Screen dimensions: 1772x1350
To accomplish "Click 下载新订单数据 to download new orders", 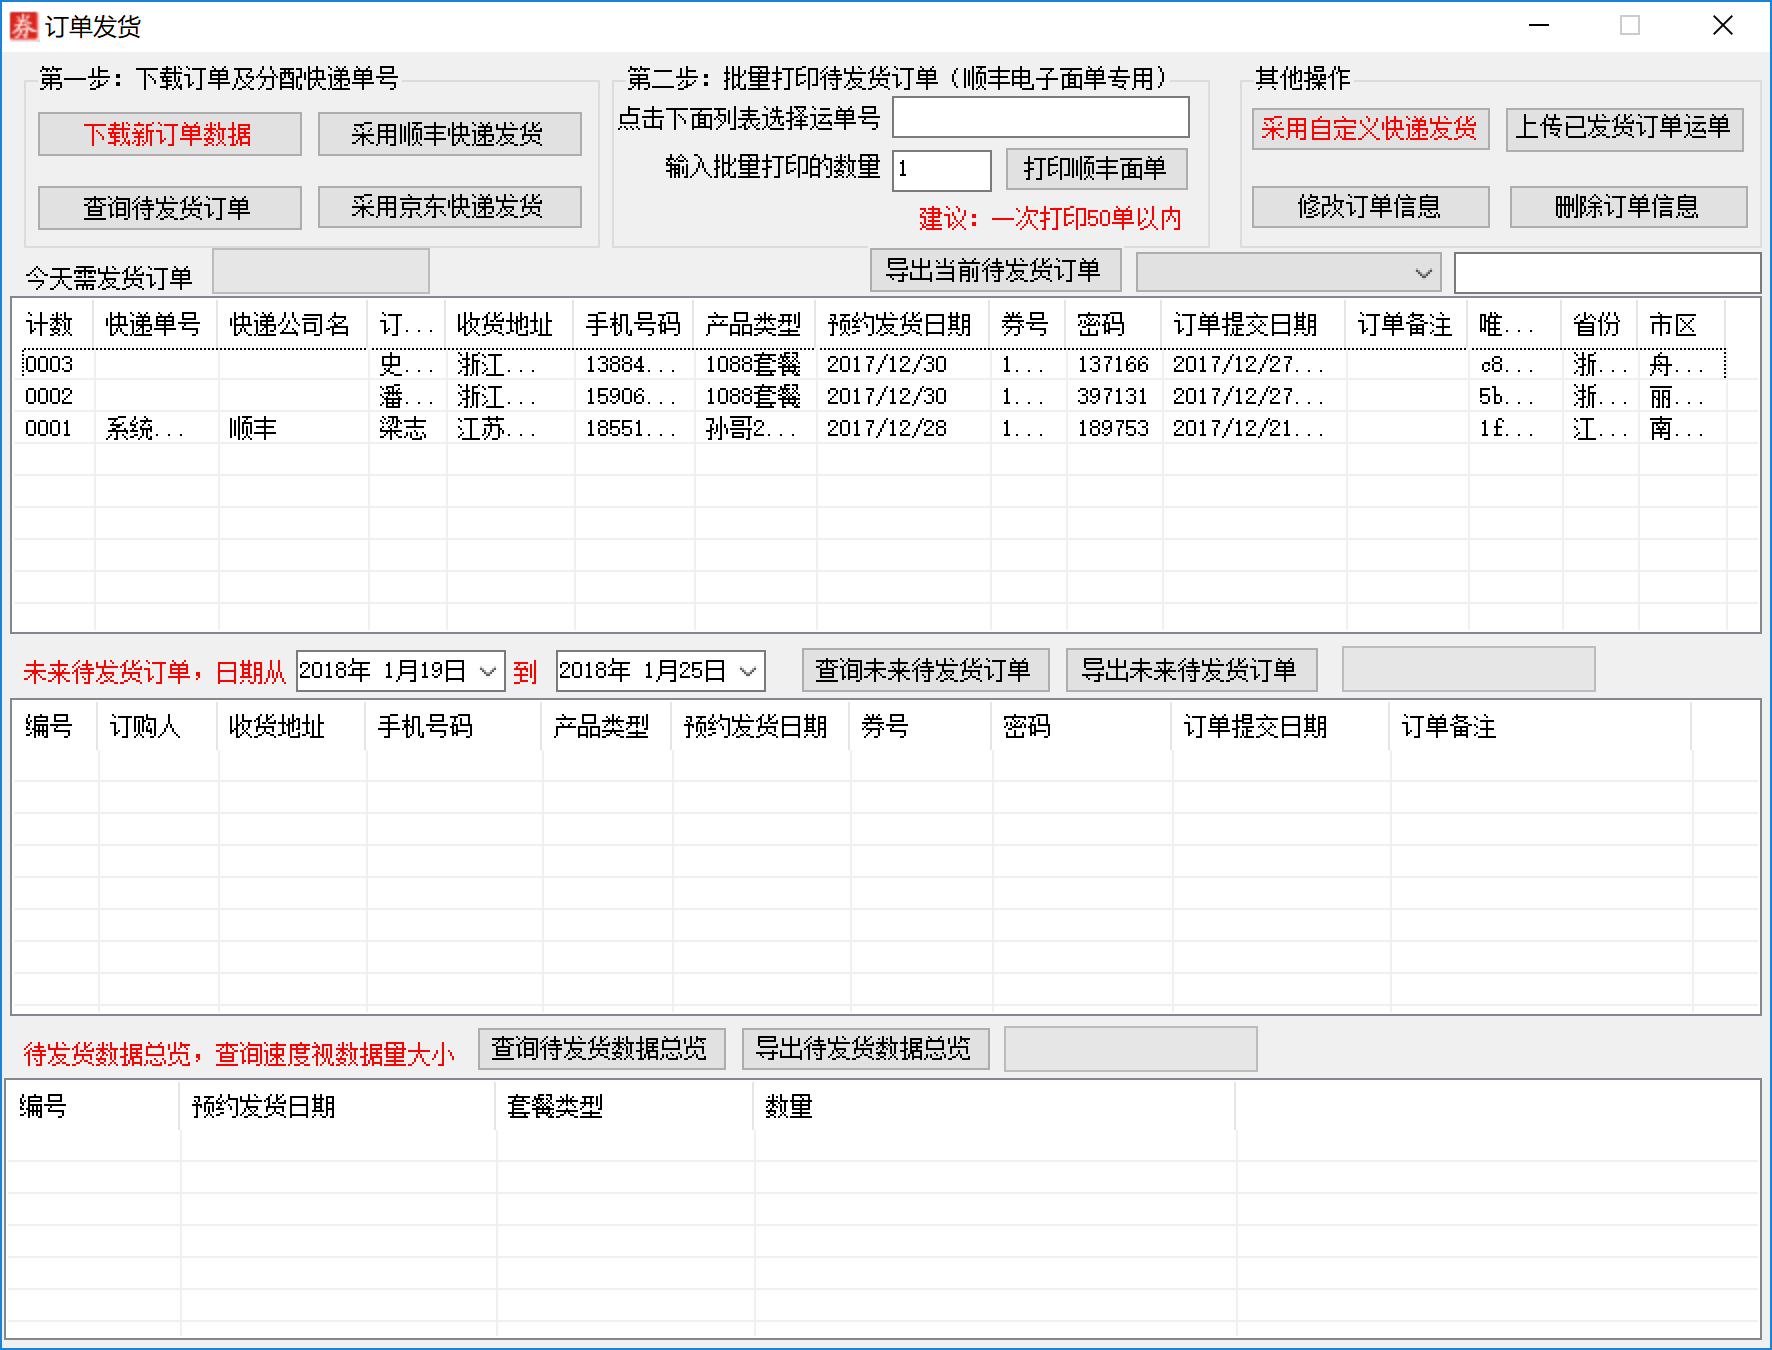I will coord(168,133).
